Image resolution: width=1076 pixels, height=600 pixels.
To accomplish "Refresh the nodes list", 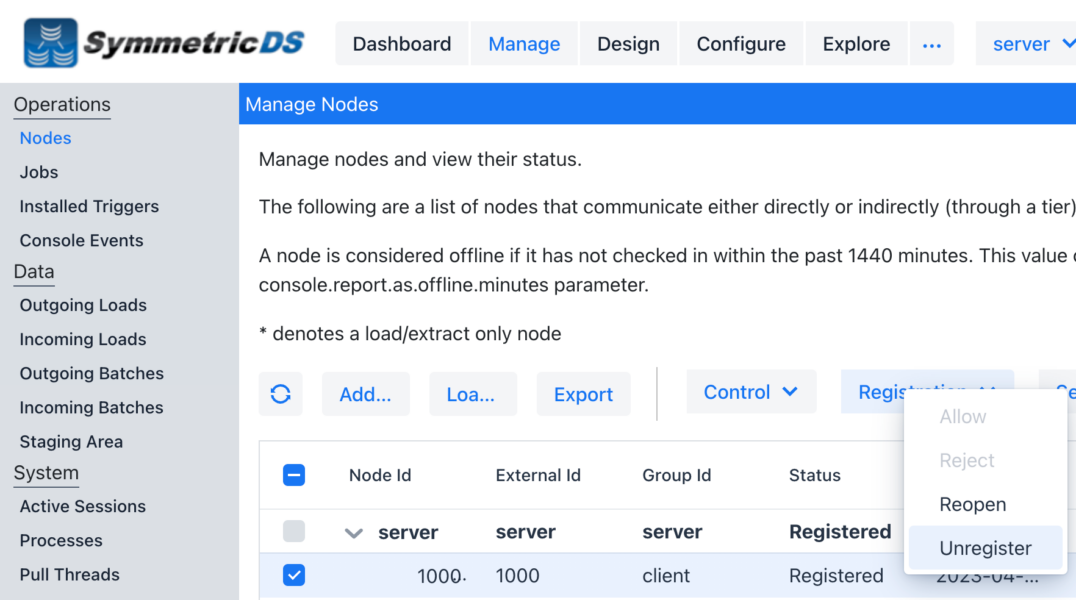I will tap(281, 394).
